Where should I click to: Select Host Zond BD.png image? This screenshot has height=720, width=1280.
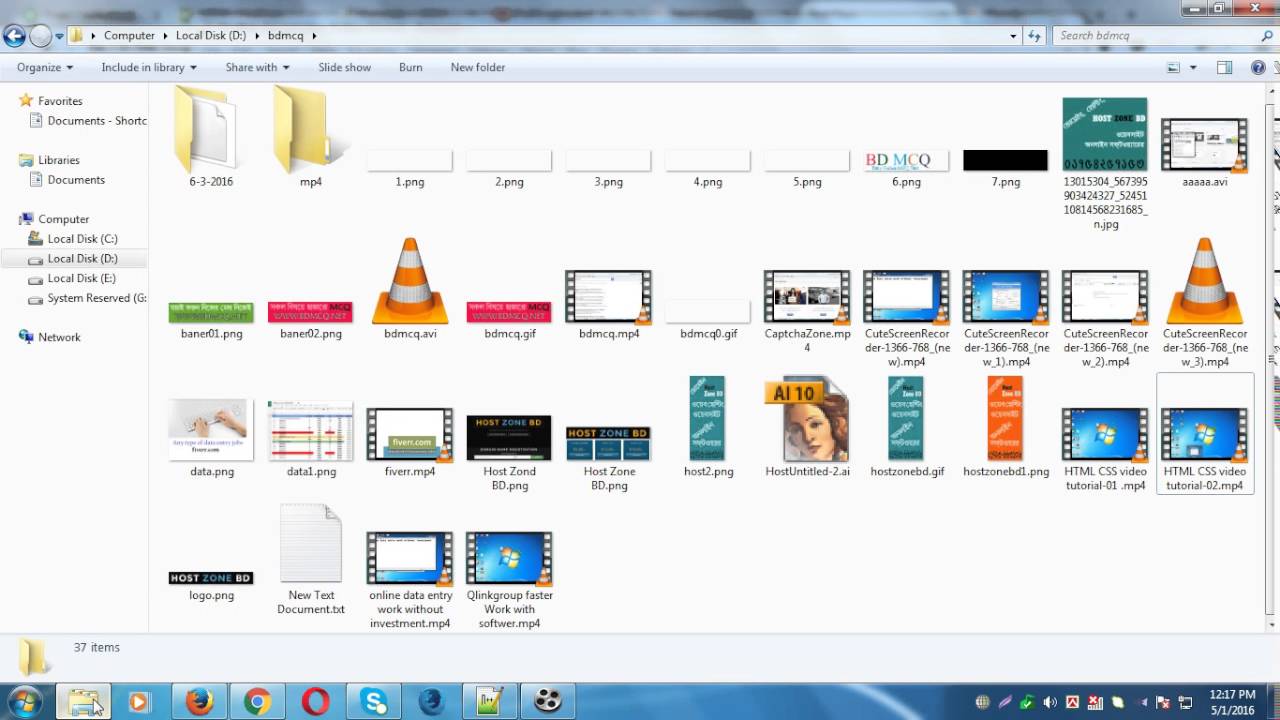[509, 453]
